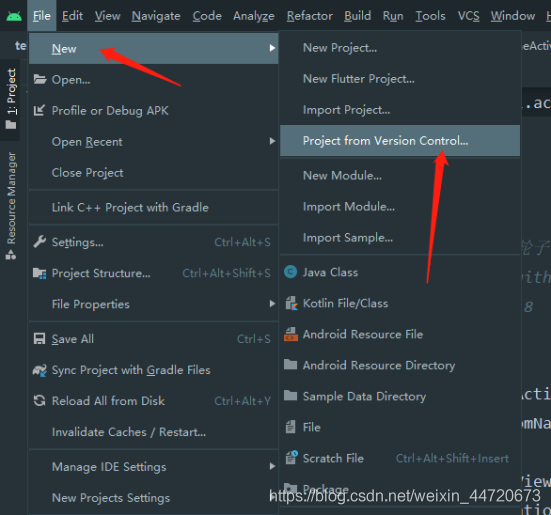Open the Refactor menu
This screenshot has height=515, width=551.
tap(310, 16)
